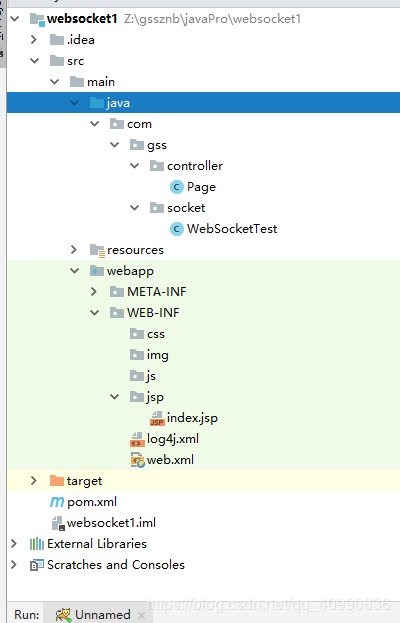Click the log4j.xml file icon

point(137,439)
